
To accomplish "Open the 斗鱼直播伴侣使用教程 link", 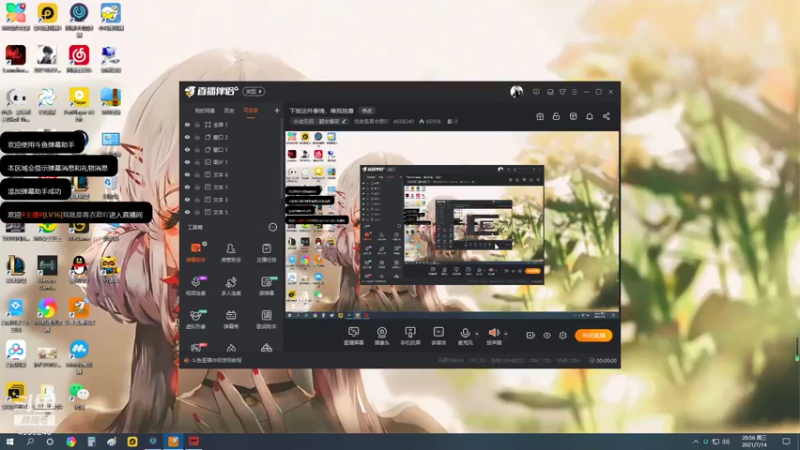I will 216,360.
